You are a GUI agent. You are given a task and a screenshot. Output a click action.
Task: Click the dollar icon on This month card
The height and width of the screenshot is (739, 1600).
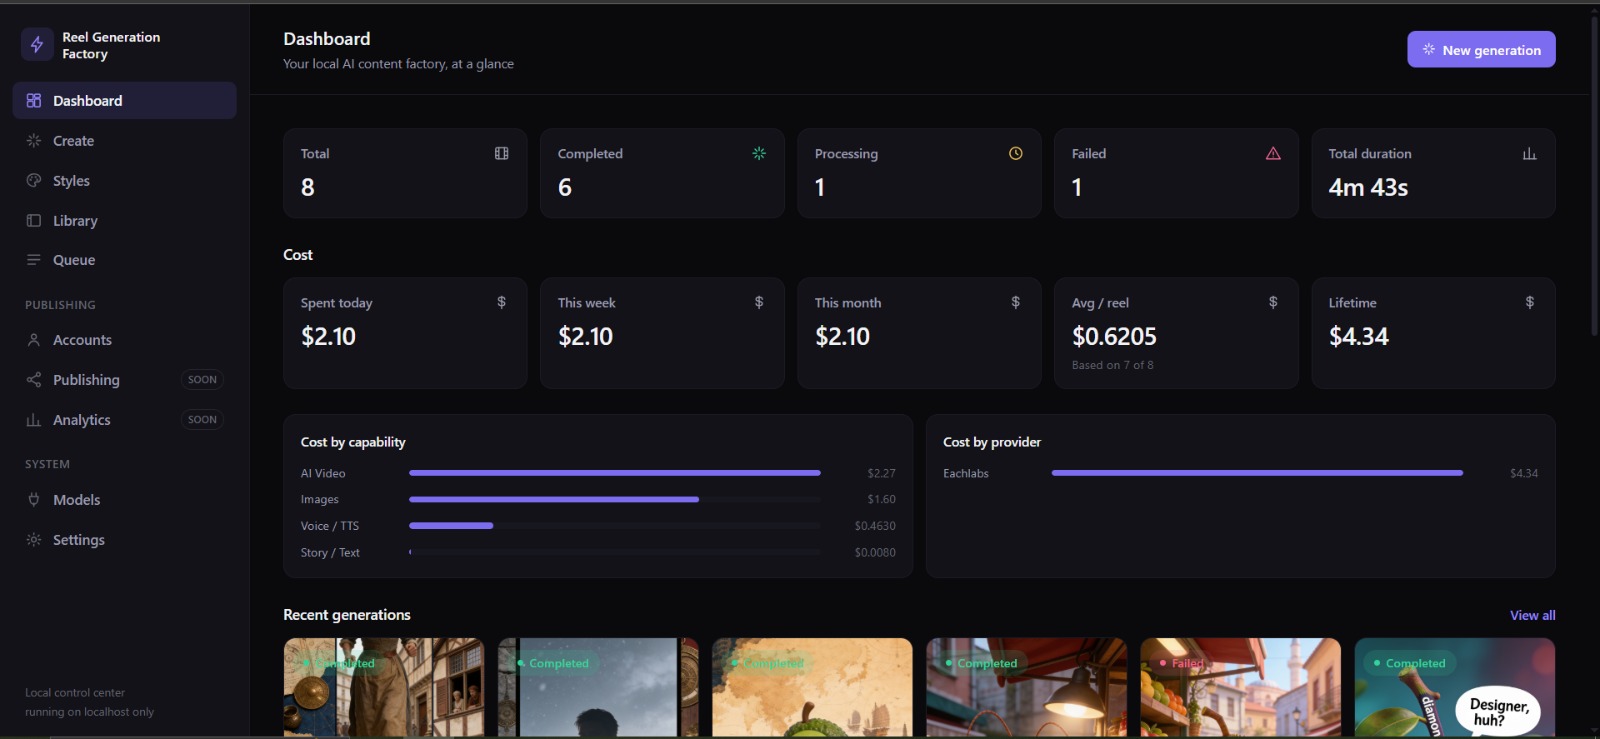click(1016, 302)
